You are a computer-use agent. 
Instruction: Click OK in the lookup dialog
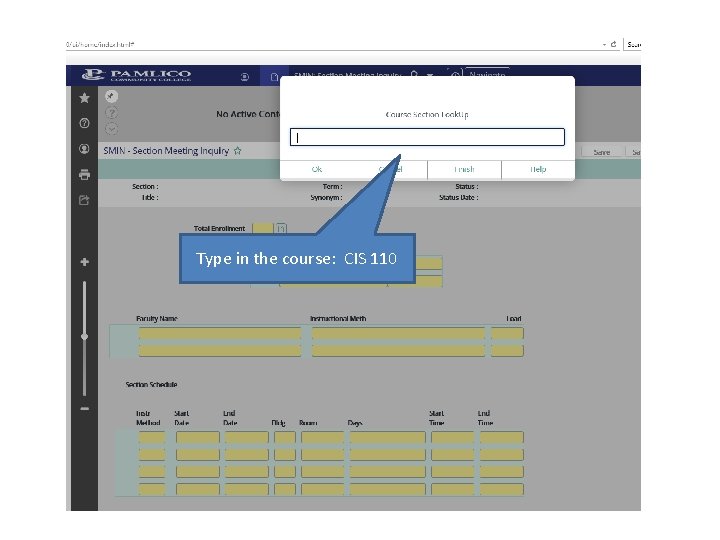(316, 169)
